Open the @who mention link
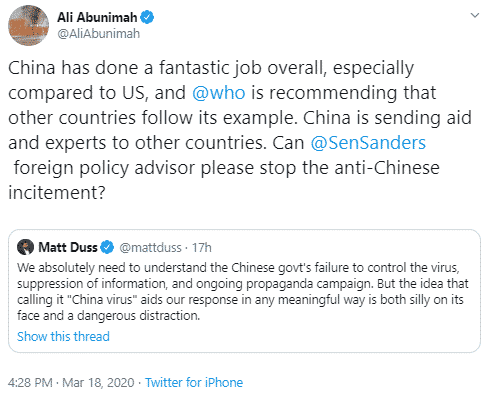The height and width of the screenshot is (395, 492). click(x=219, y=93)
